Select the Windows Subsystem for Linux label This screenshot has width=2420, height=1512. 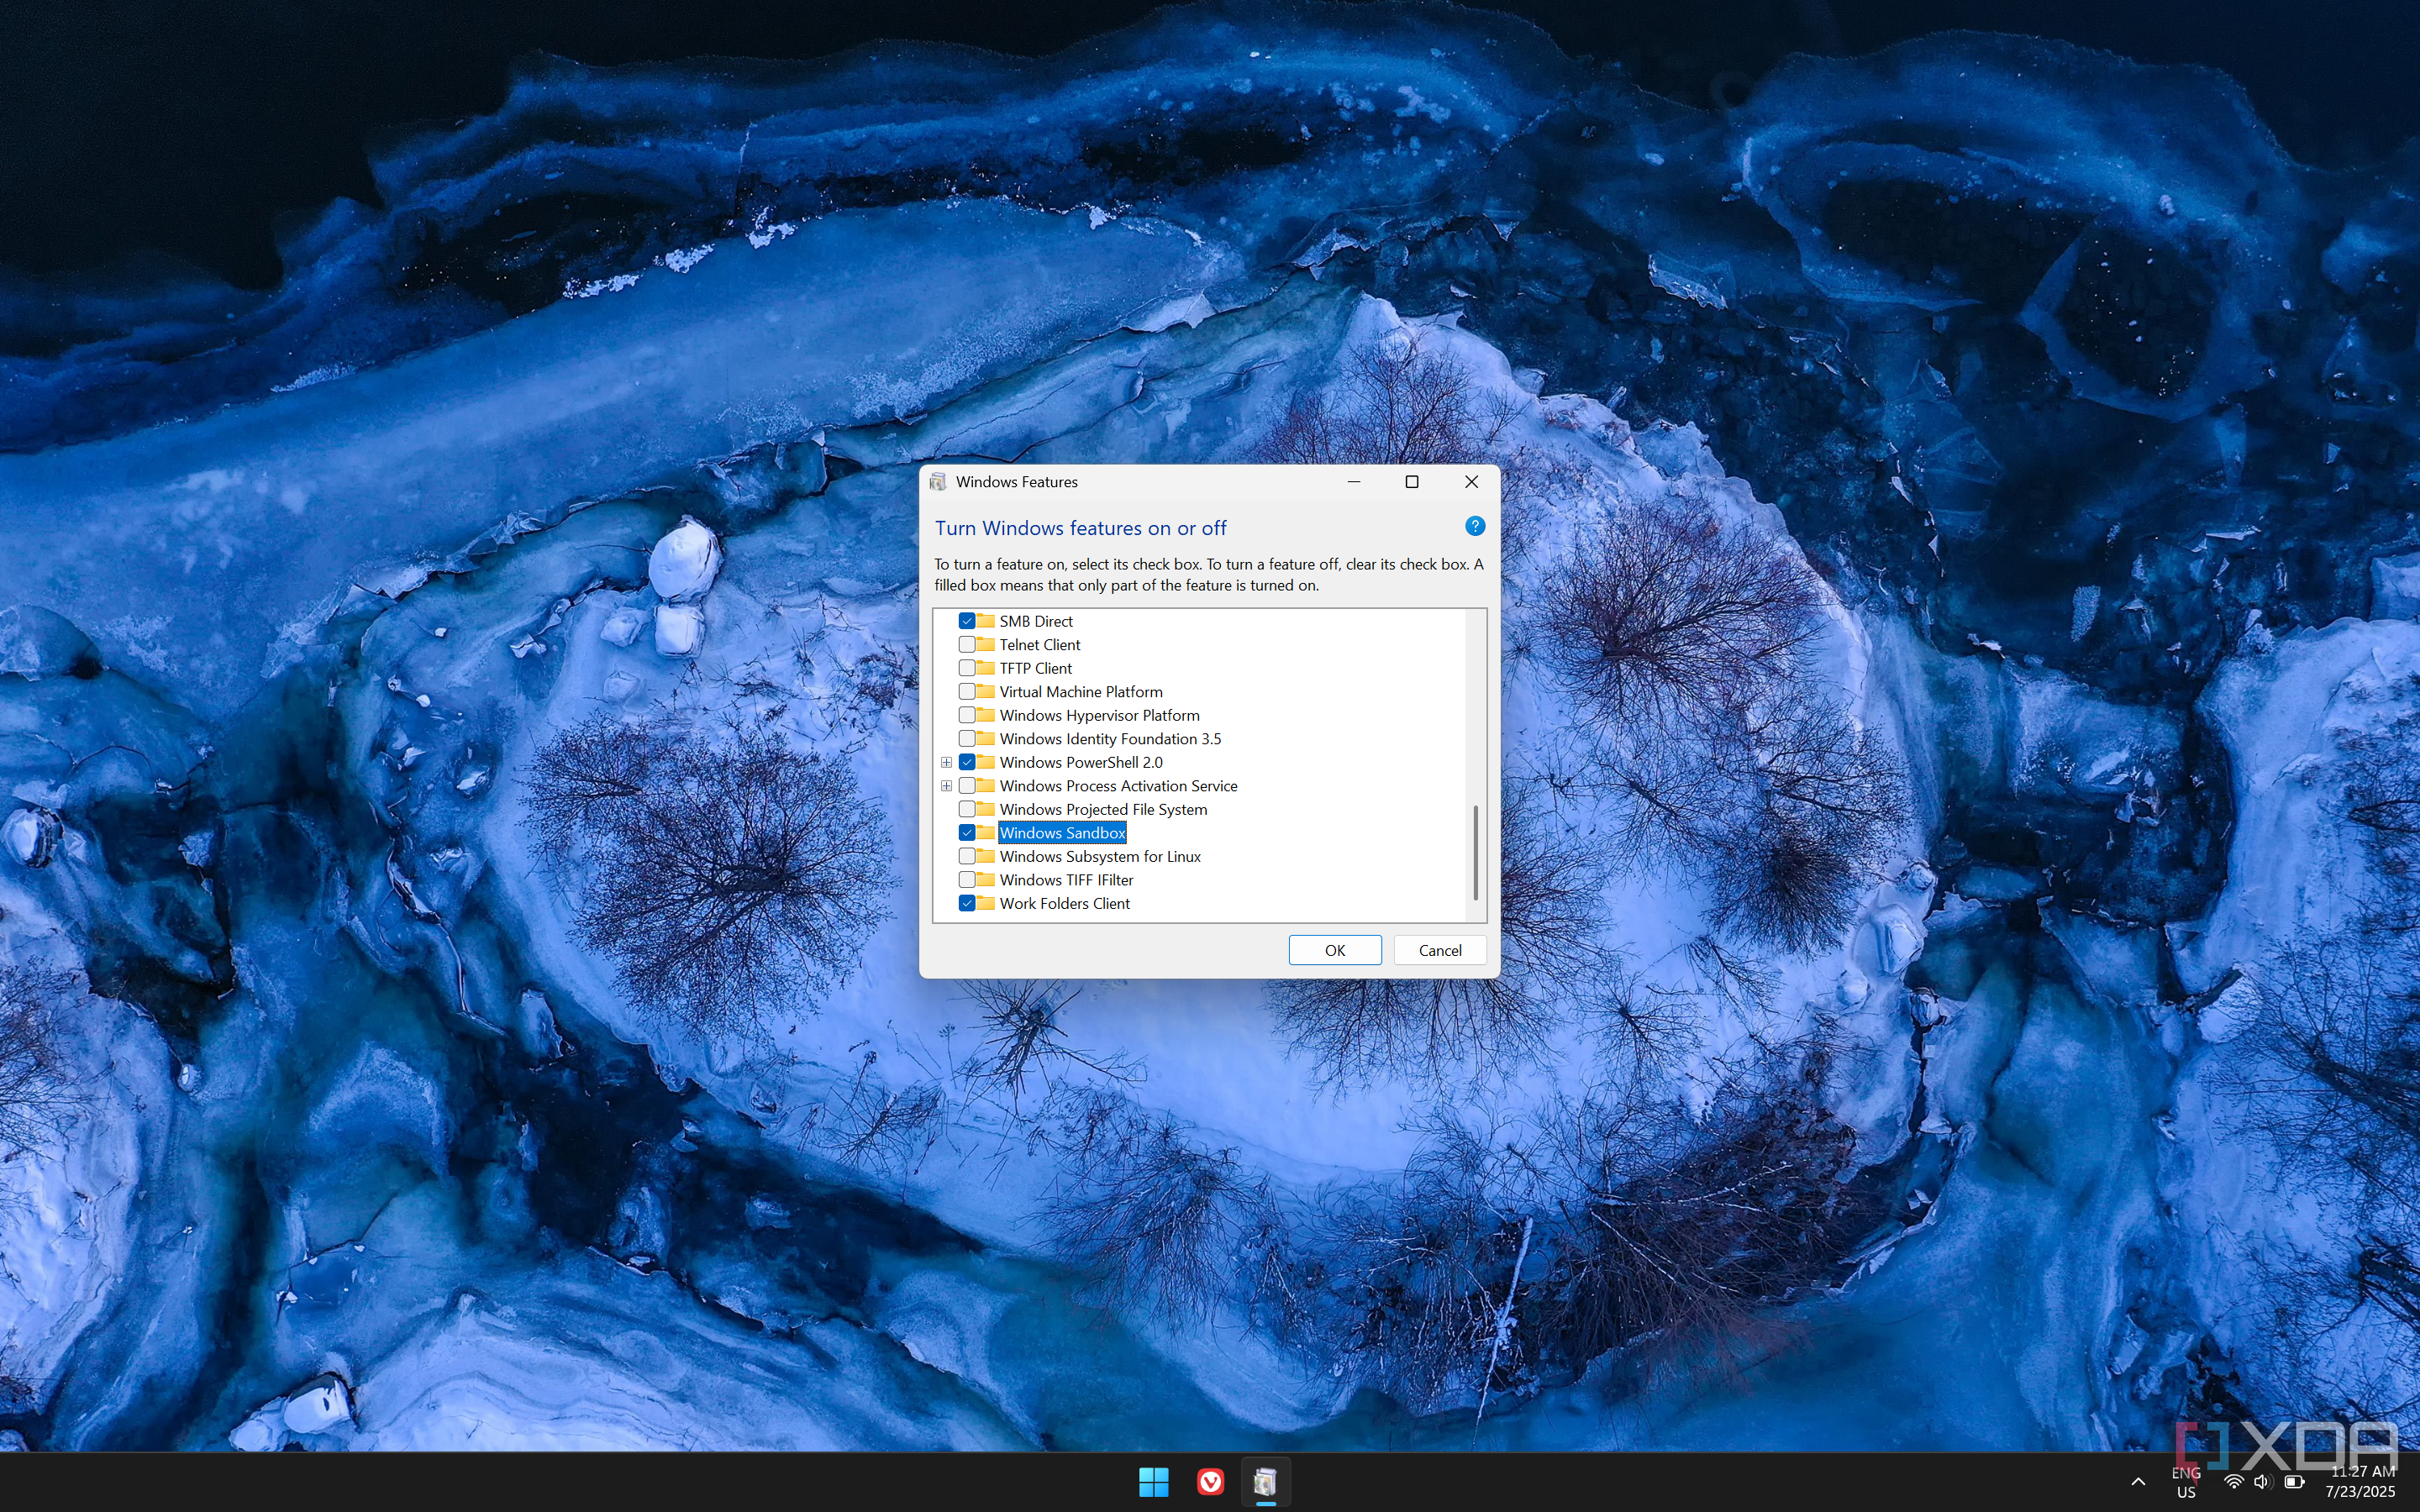coord(1100,856)
